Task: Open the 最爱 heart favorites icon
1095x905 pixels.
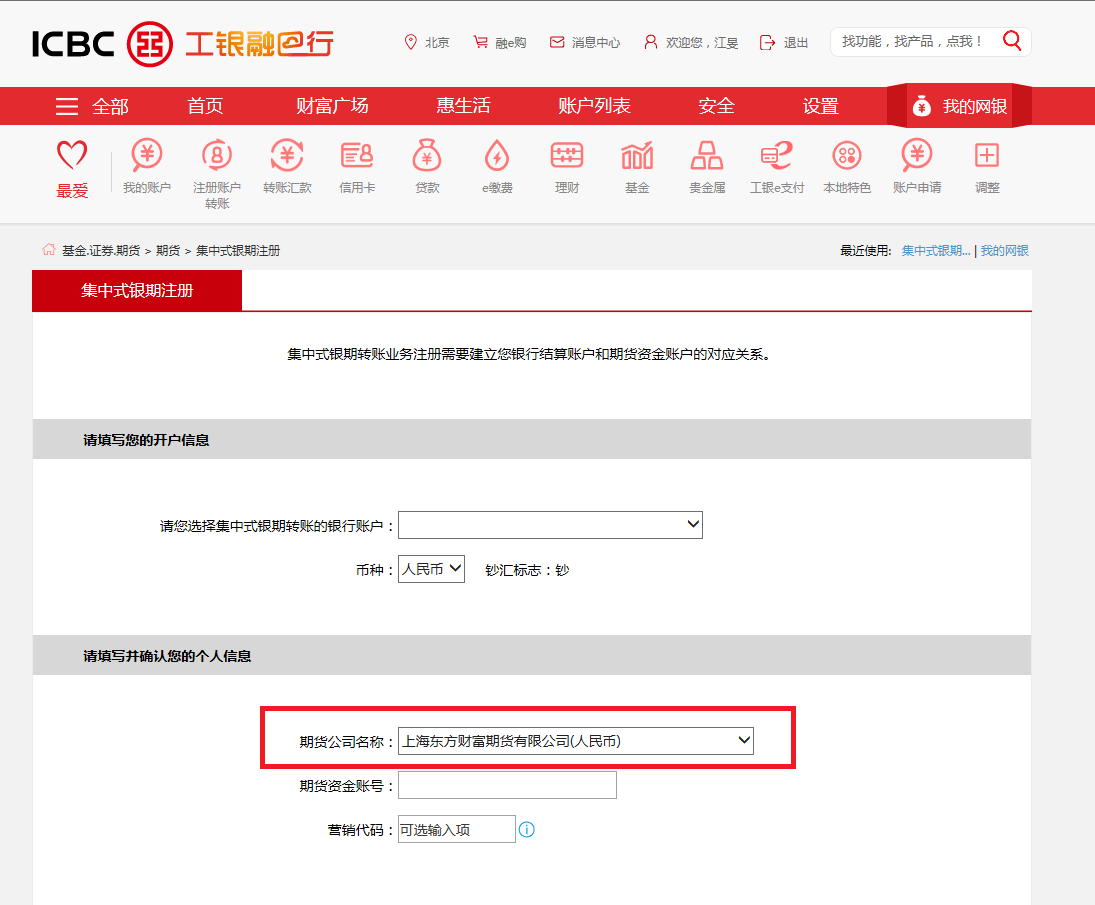Action: [72, 154]
